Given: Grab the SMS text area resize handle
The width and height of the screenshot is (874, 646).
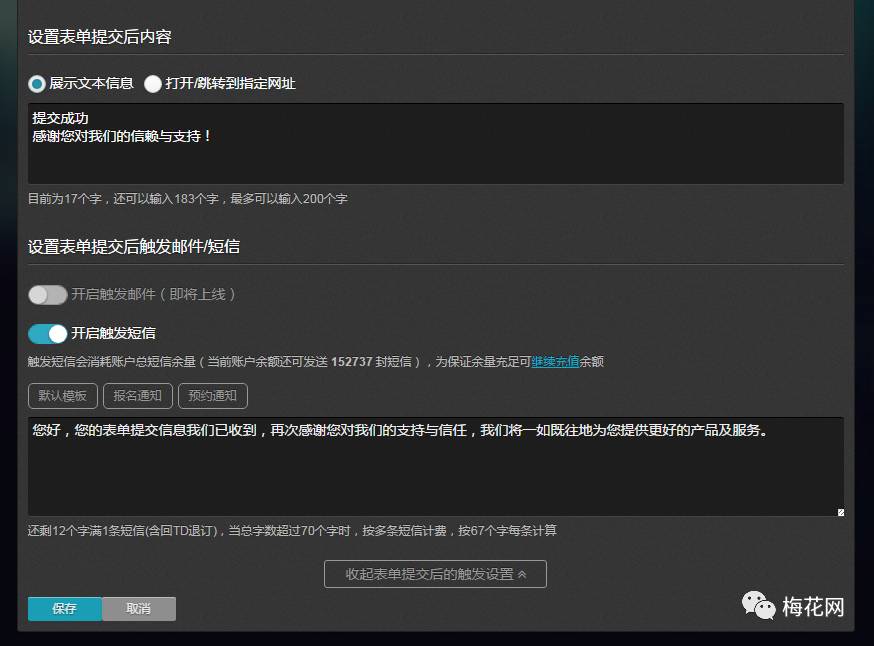Looking at the screenshot, I should (841, 512).
